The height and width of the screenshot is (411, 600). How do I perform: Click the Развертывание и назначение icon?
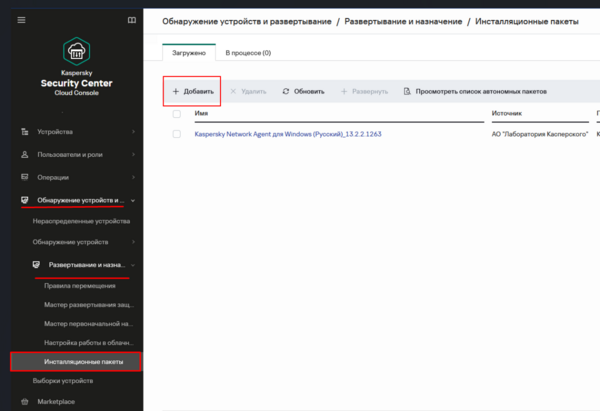[x=36, y=265]
